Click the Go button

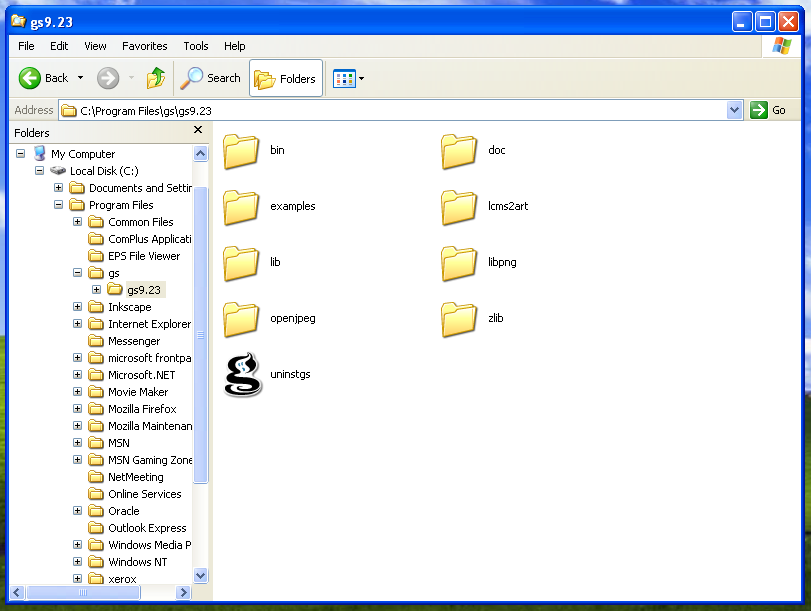(768, 110)
